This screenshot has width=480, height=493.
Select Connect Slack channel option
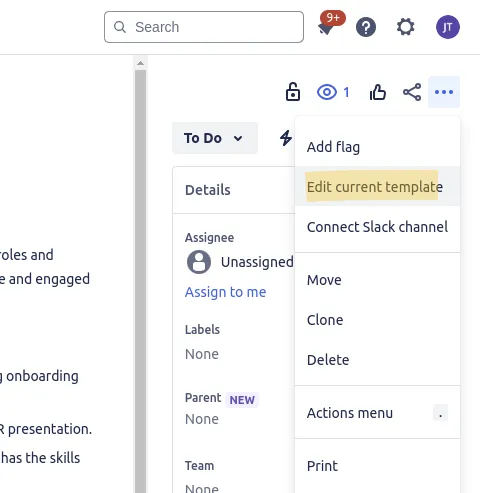coord(377,227)
